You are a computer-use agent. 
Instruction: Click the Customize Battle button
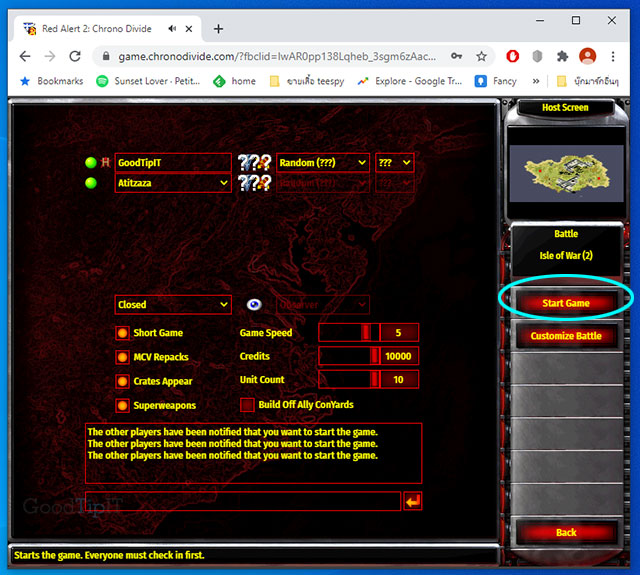pyautogui.click(x=566, y=336)
